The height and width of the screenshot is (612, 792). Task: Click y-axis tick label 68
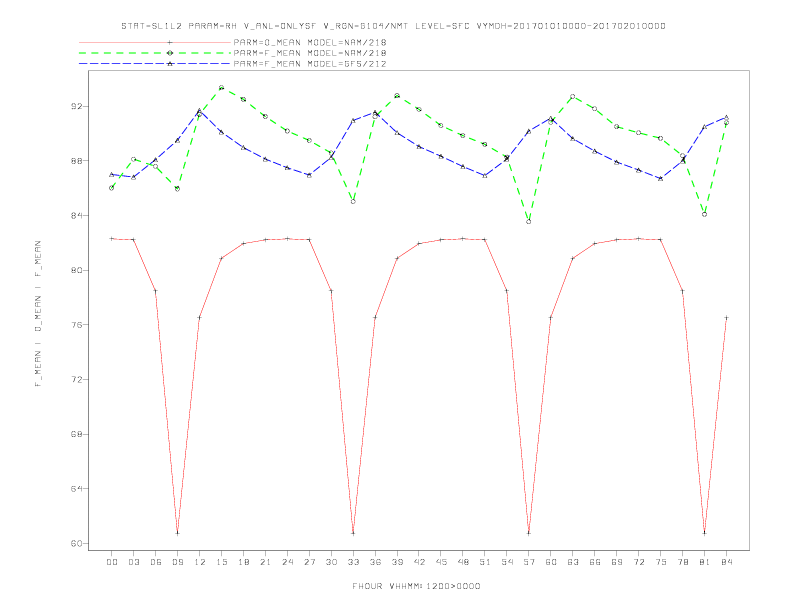[76, 434]
